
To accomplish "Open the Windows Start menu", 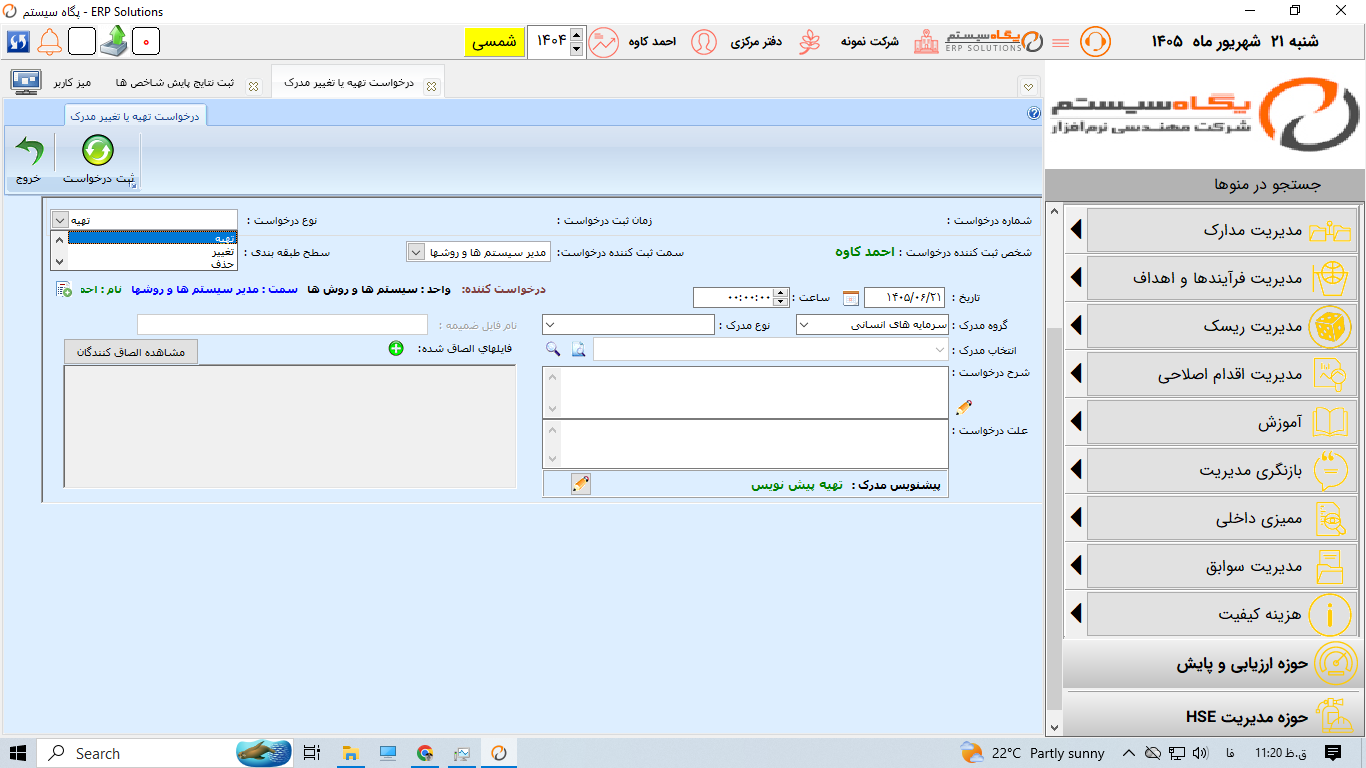I will (x=18, y=753).
